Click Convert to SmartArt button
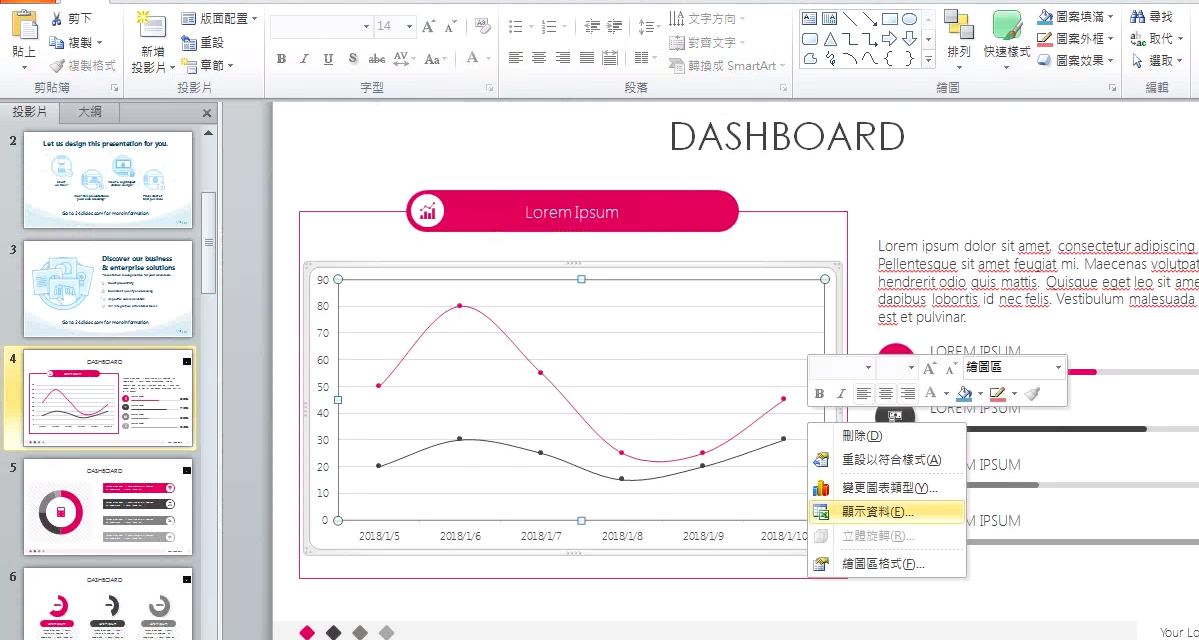This screenshot has width=1199, height=640. click(728, 66)
